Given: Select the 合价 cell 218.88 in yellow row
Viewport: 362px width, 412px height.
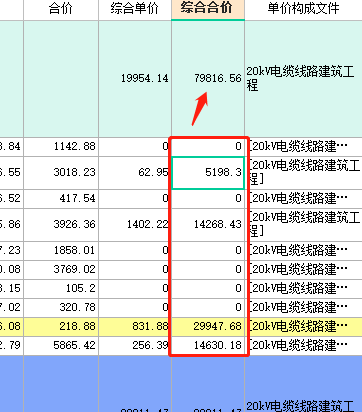Looking at the screenshot, I should pos(61,327).
